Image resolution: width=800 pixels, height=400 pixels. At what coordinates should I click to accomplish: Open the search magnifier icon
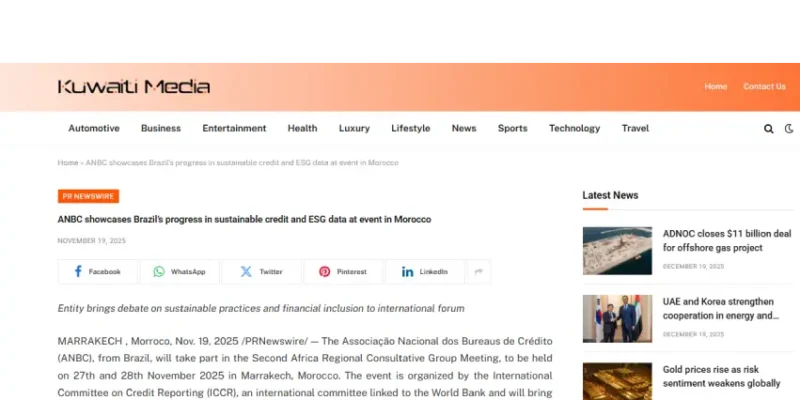768,129
